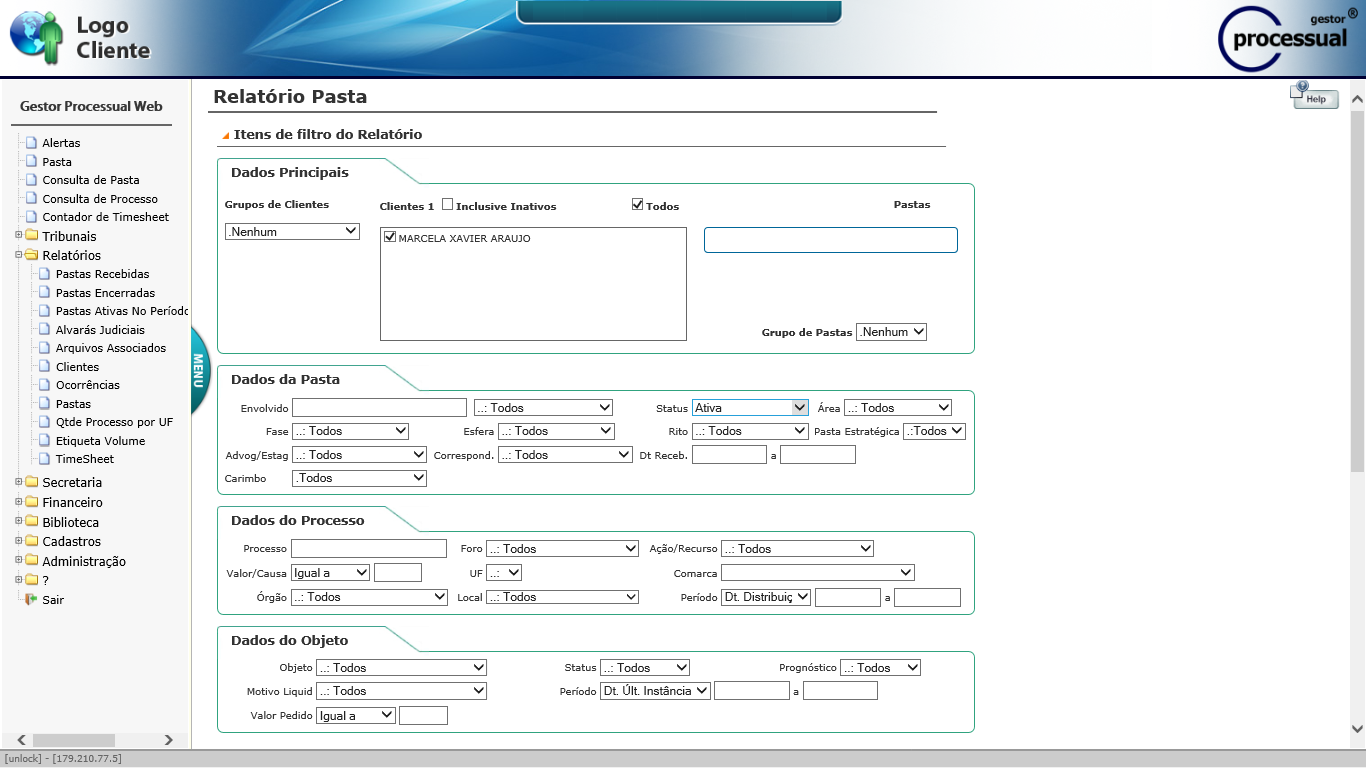Click the page icon beside Alvarás Judiciais
Image resolution: width=1366 pixels, height=768 pixels.
[45, 330]
